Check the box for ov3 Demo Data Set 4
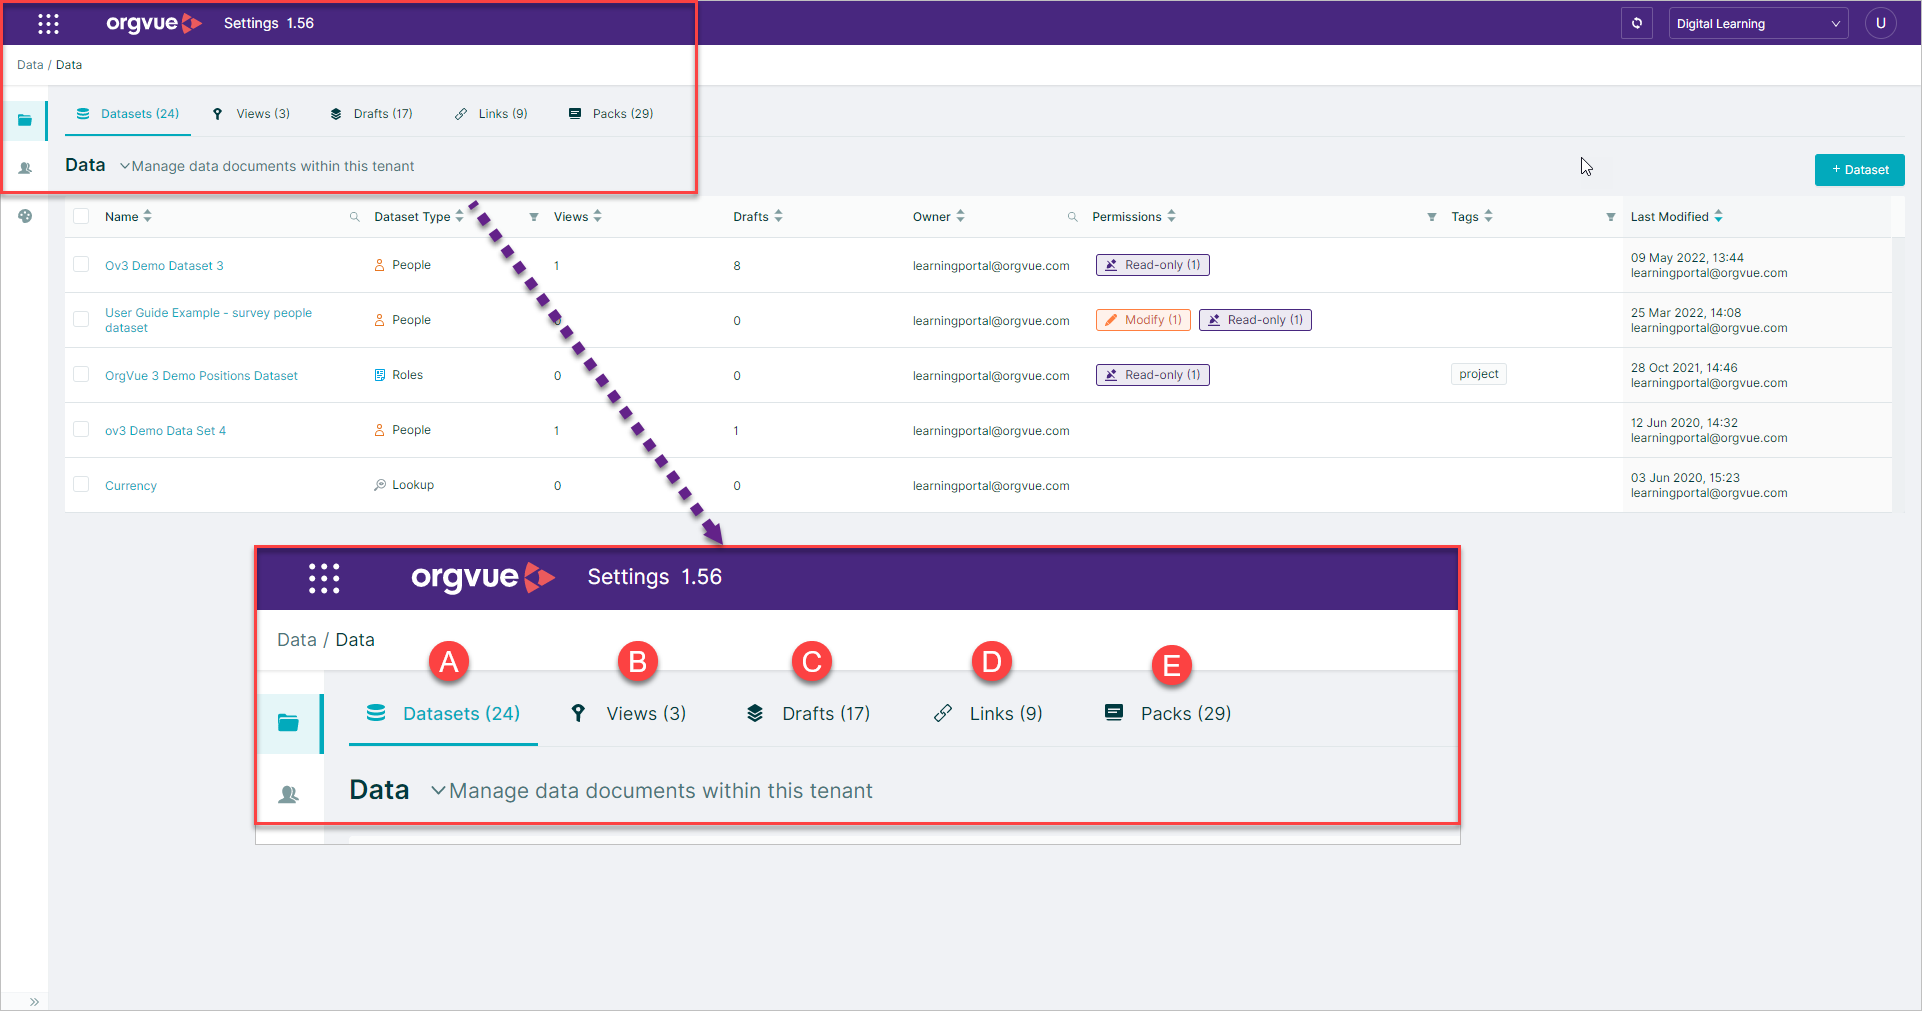Screen dimensions: 1922x1011 (x=81, y=429)
